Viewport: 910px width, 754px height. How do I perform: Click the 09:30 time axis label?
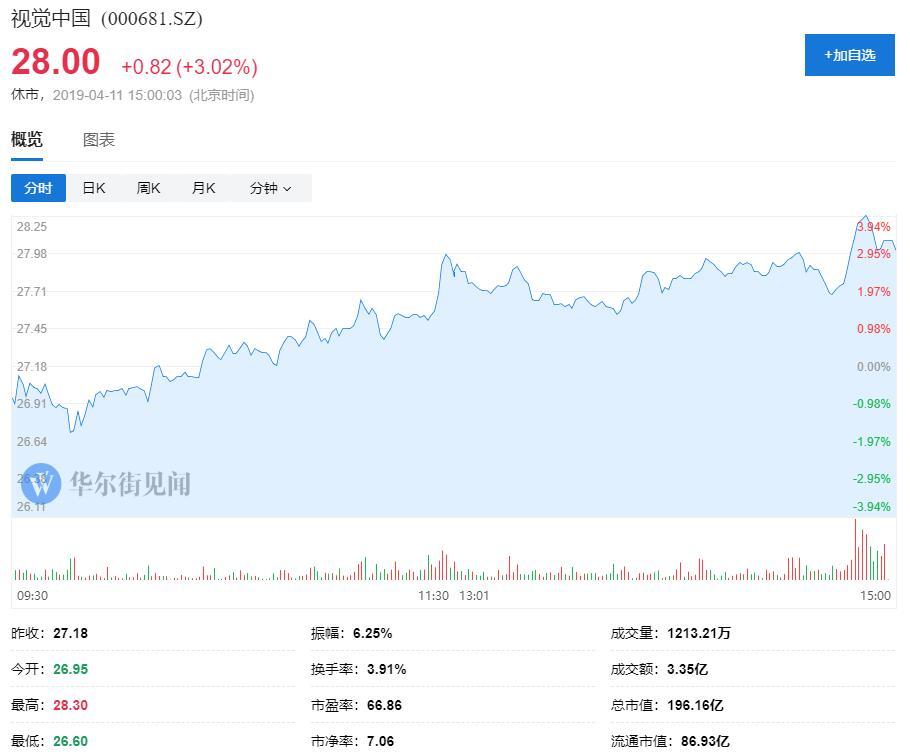coord(32,595)
